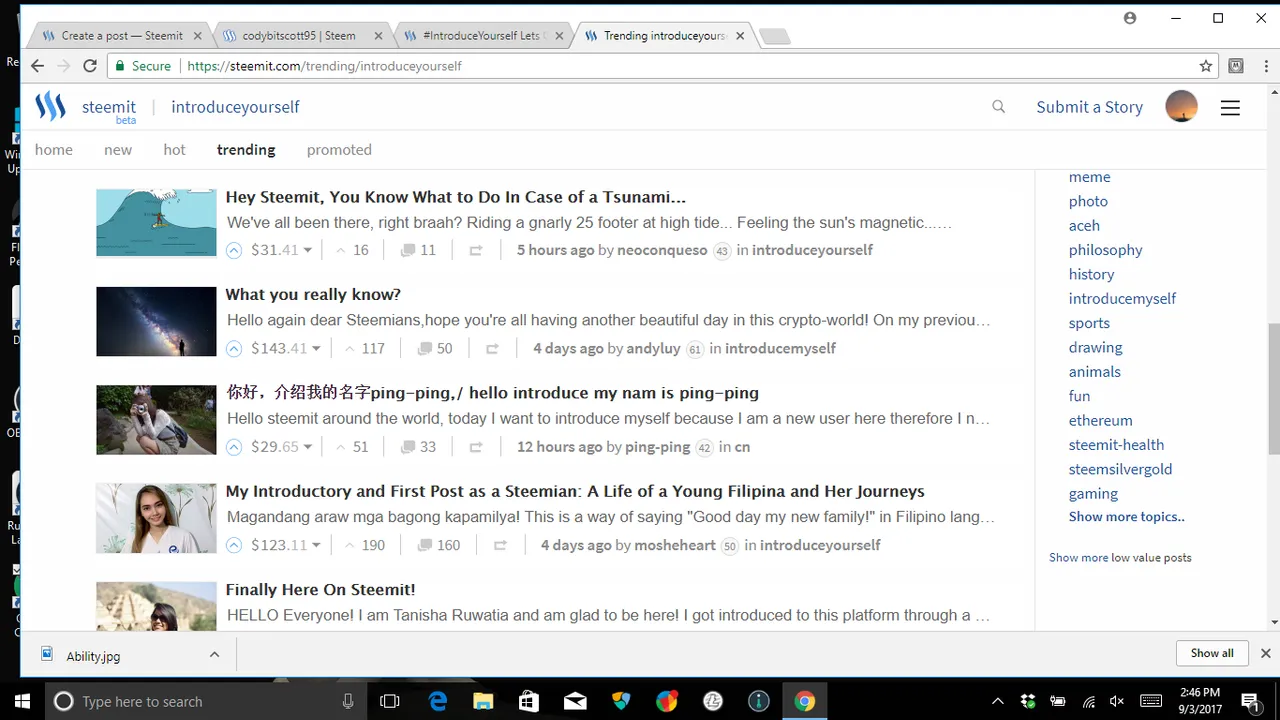Open the steemsilvergold topic
Image resolution: width=1280 pixels, height=720 pixels.
pyautogui.click(x=1120, y=469)
